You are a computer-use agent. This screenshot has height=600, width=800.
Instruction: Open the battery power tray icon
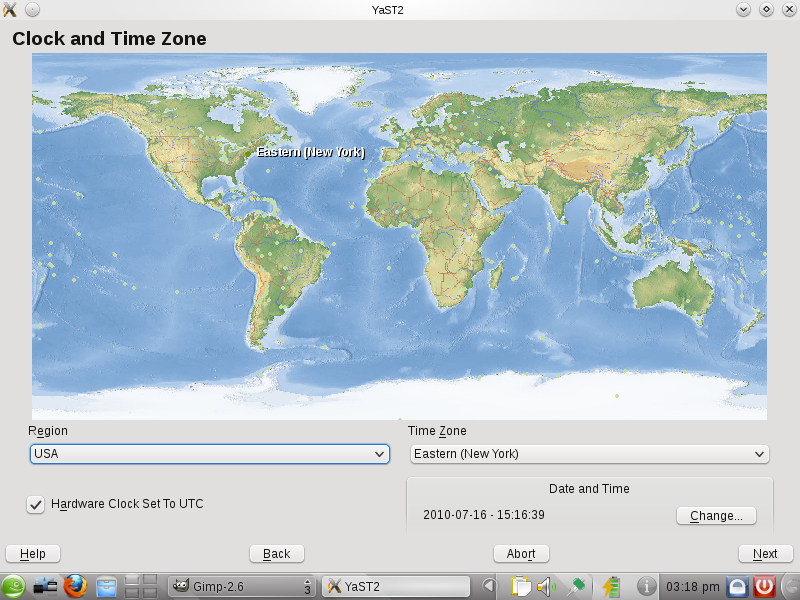[611, 586]
